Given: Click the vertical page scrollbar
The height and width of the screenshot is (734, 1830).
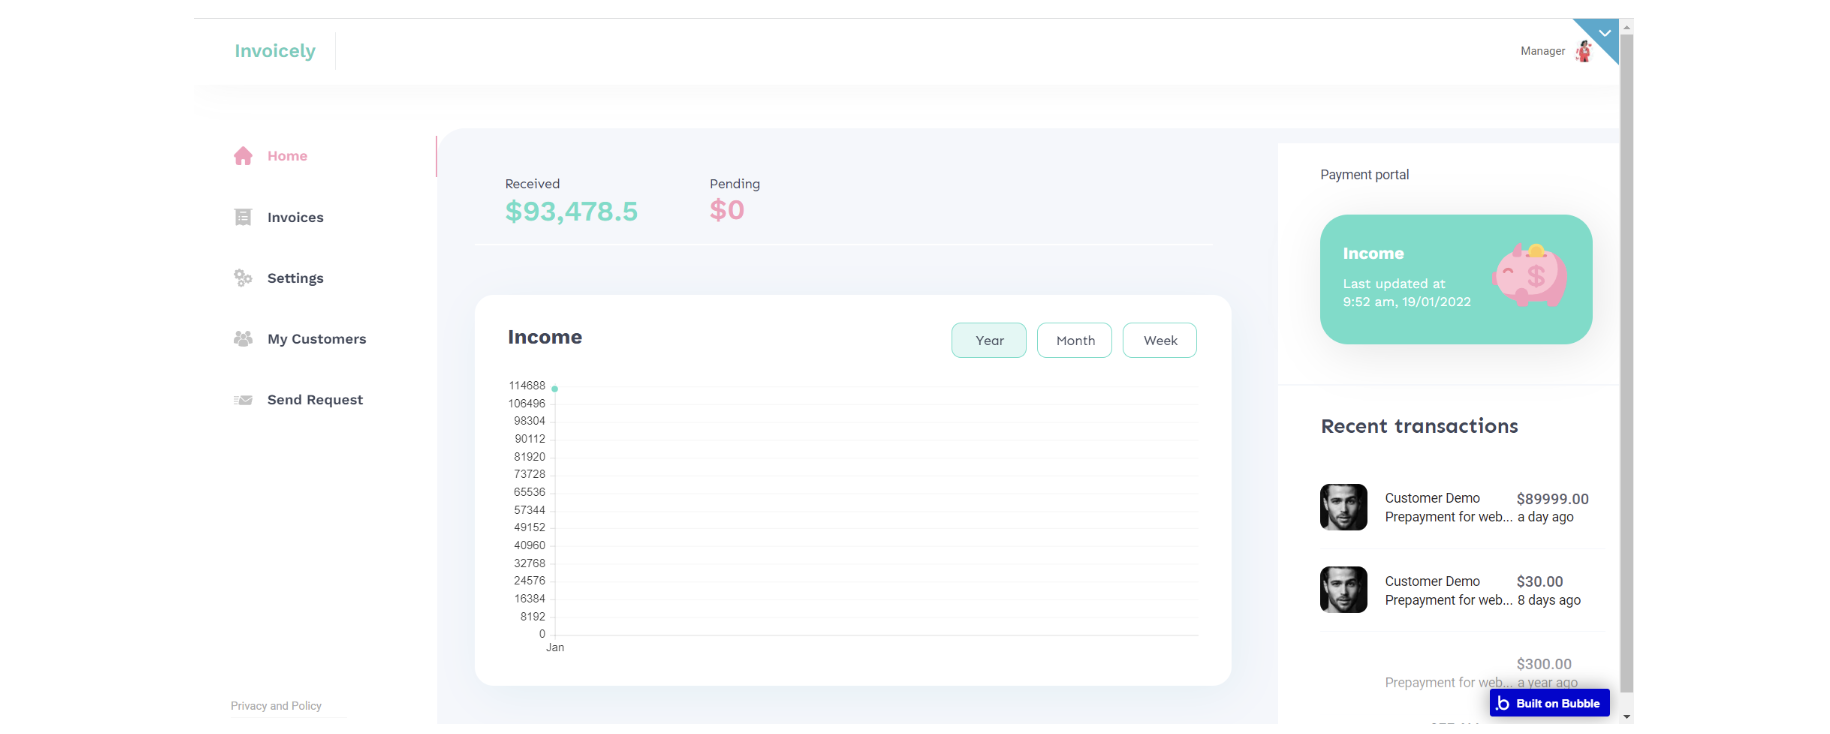Looking at the screenshot, I should point(1627,365).
